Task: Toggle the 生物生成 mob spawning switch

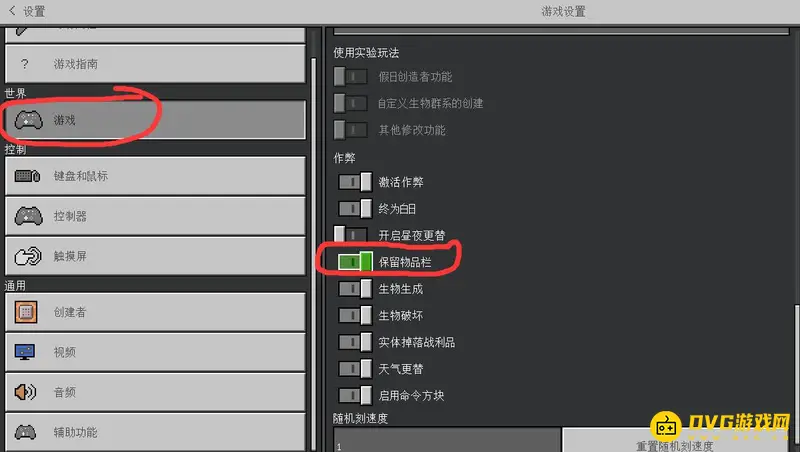Action: [x=355, y=289]
